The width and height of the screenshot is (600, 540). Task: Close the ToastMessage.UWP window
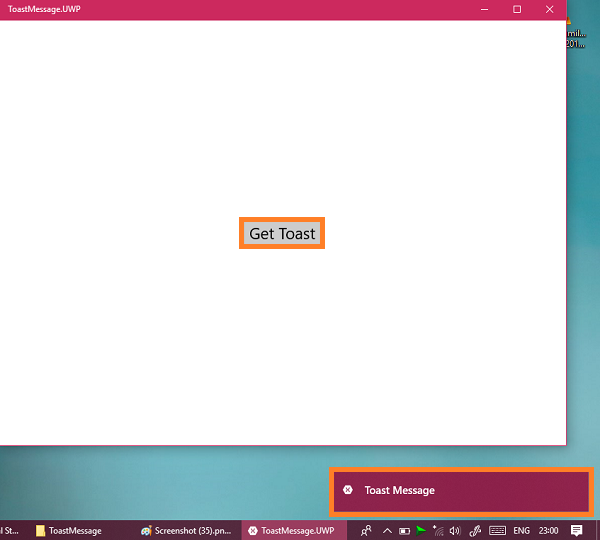coord(549,9)
